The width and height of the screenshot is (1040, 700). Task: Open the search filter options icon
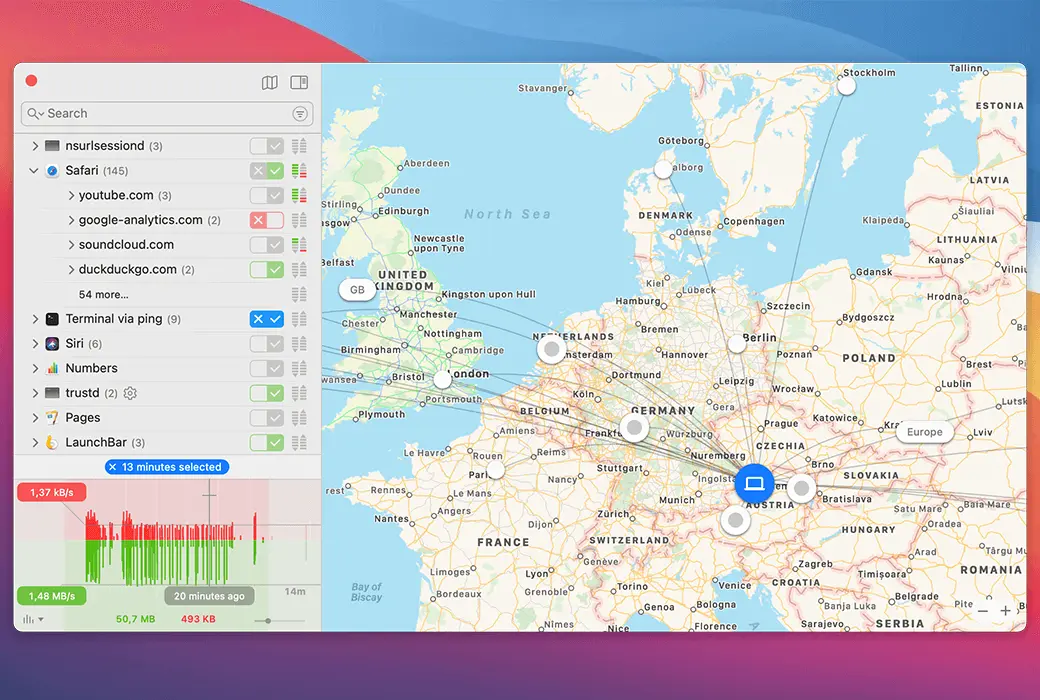(x=300, y=113)
